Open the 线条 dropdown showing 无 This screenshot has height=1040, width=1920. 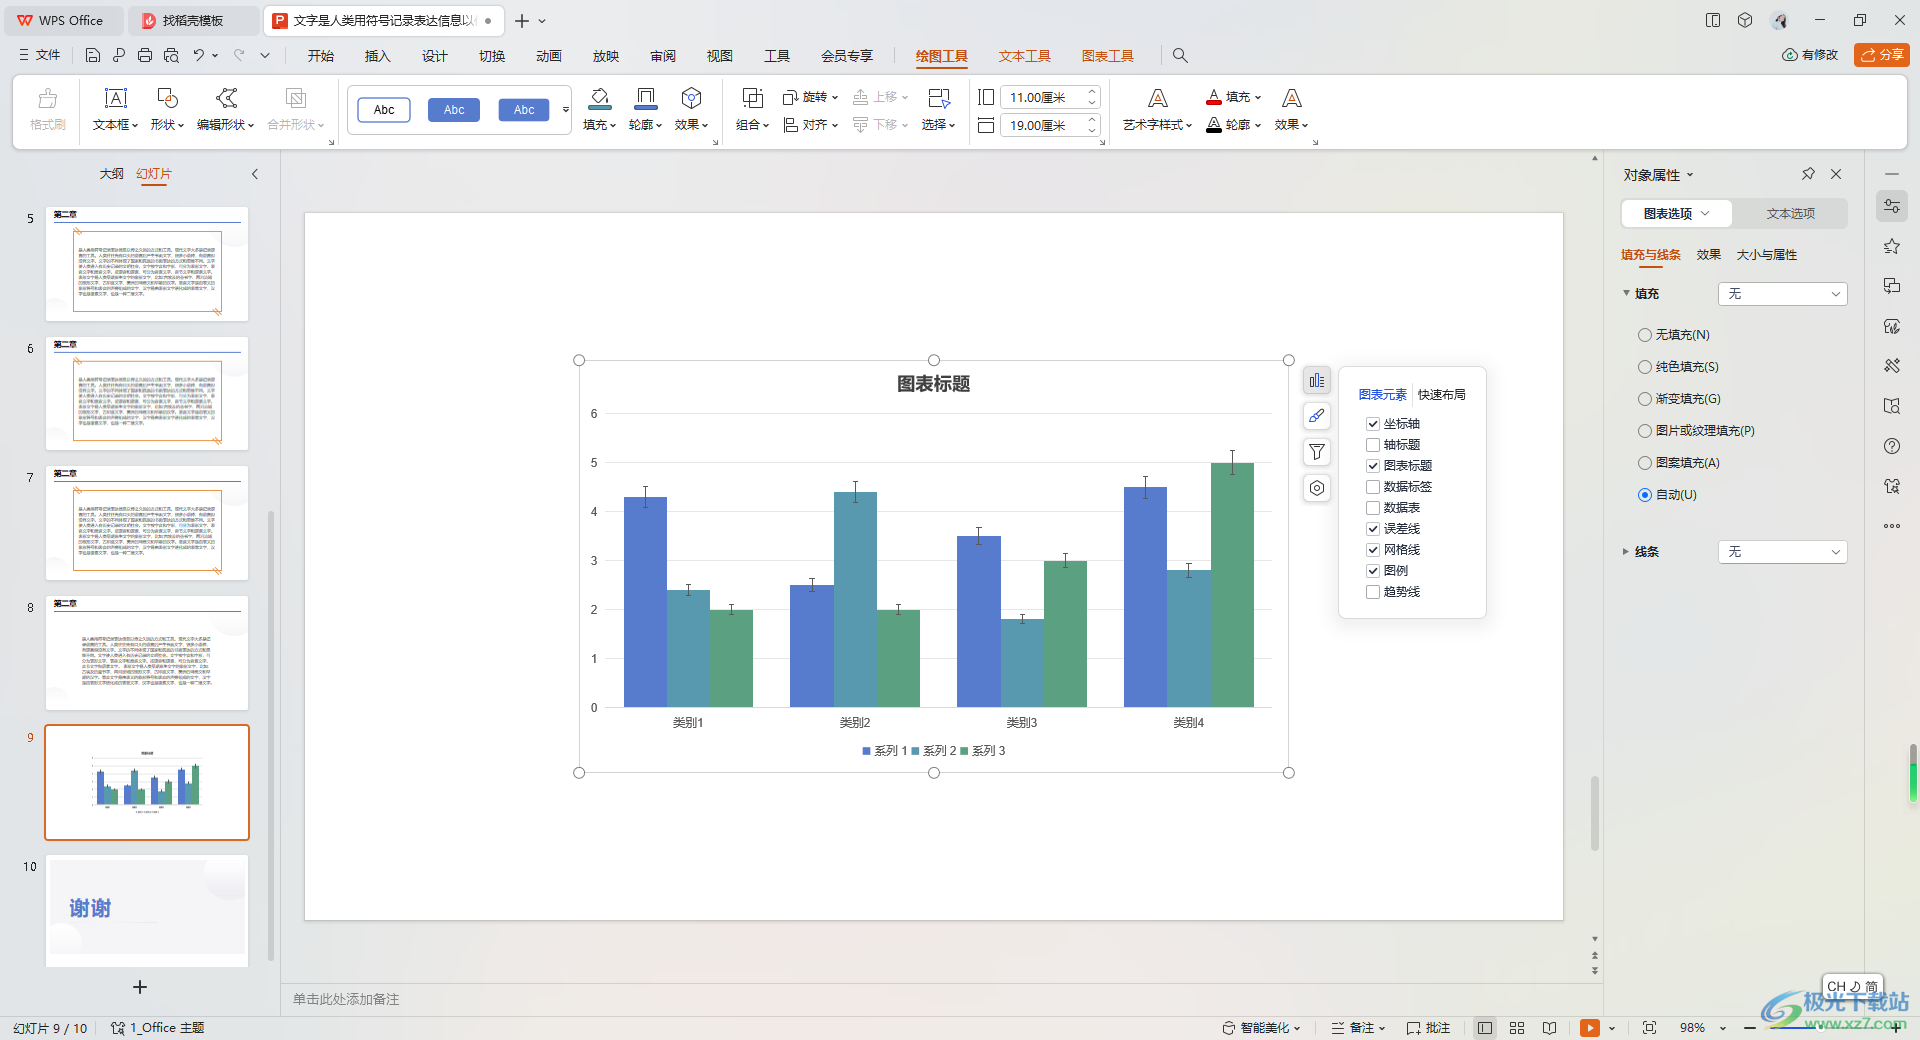tap(1782, 552)
